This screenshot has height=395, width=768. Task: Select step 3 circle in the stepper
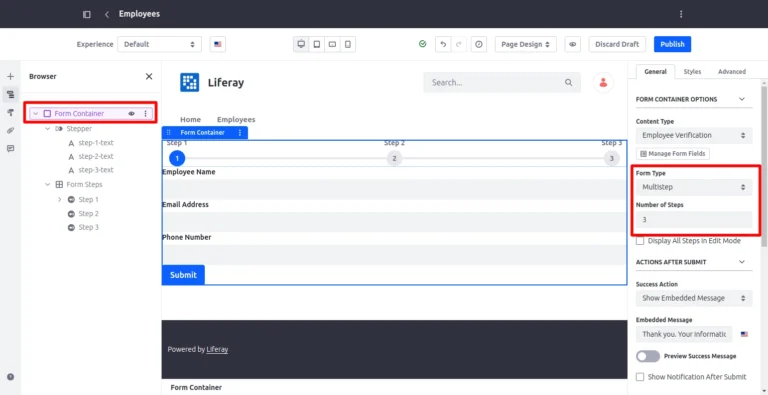point(611,158)
